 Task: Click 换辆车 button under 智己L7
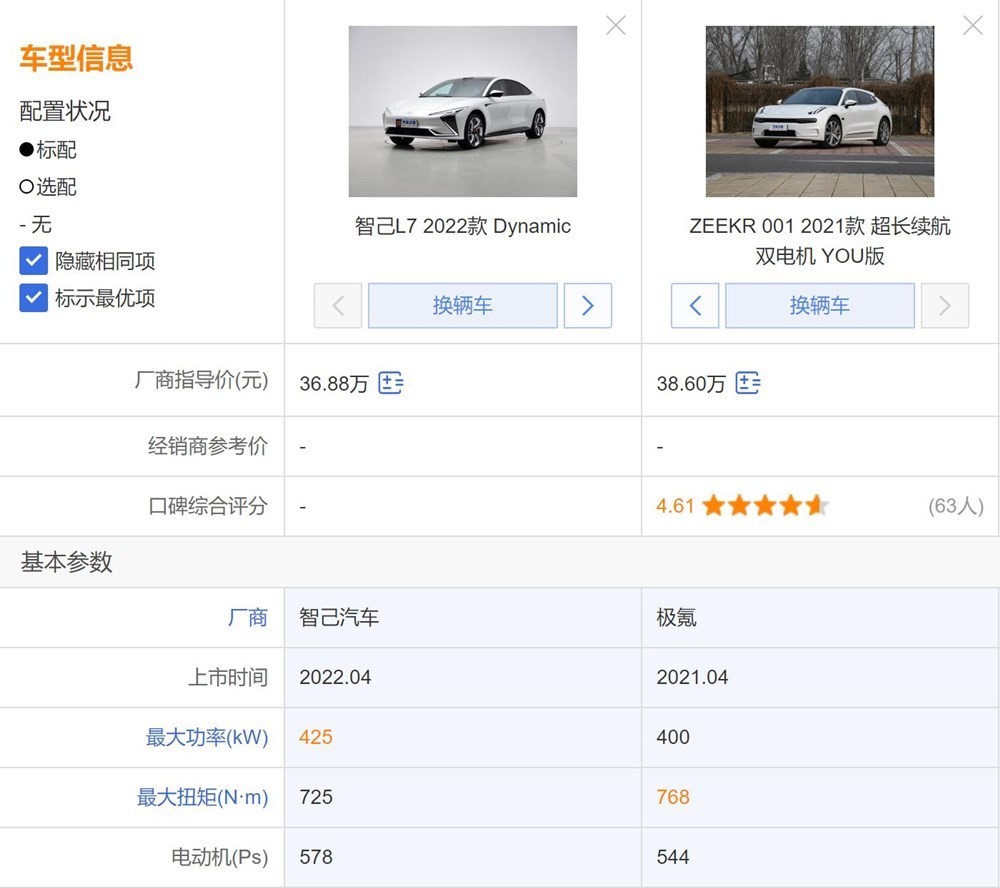pyautogui.click(x=463, y=306)
